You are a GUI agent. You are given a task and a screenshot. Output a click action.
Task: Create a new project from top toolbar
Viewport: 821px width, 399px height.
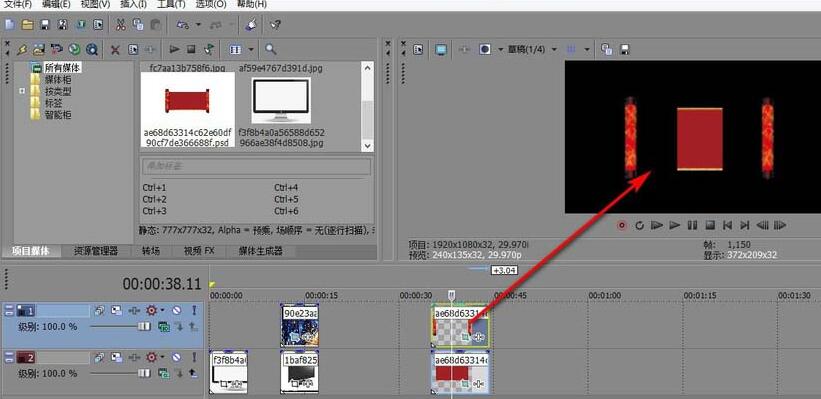coord(9,25)
